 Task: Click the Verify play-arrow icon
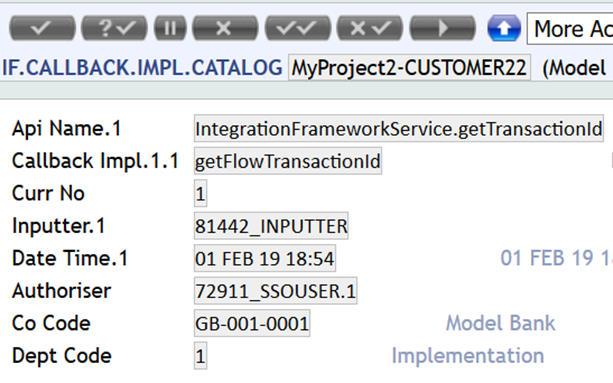pyautogui.click(x=443, y=28)
